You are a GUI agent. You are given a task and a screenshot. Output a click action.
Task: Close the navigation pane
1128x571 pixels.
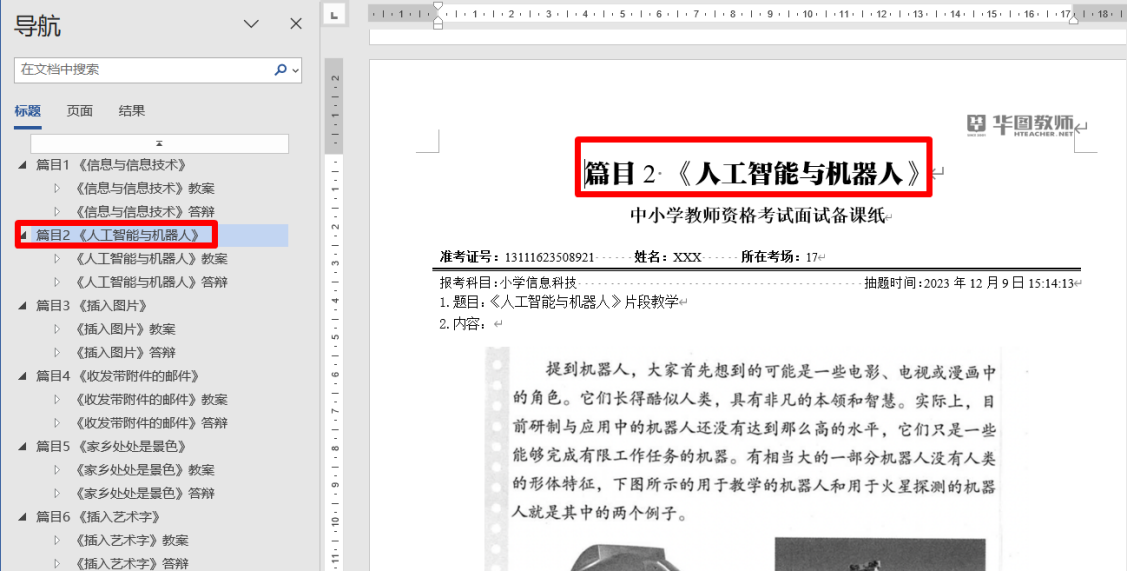point(295,24)
